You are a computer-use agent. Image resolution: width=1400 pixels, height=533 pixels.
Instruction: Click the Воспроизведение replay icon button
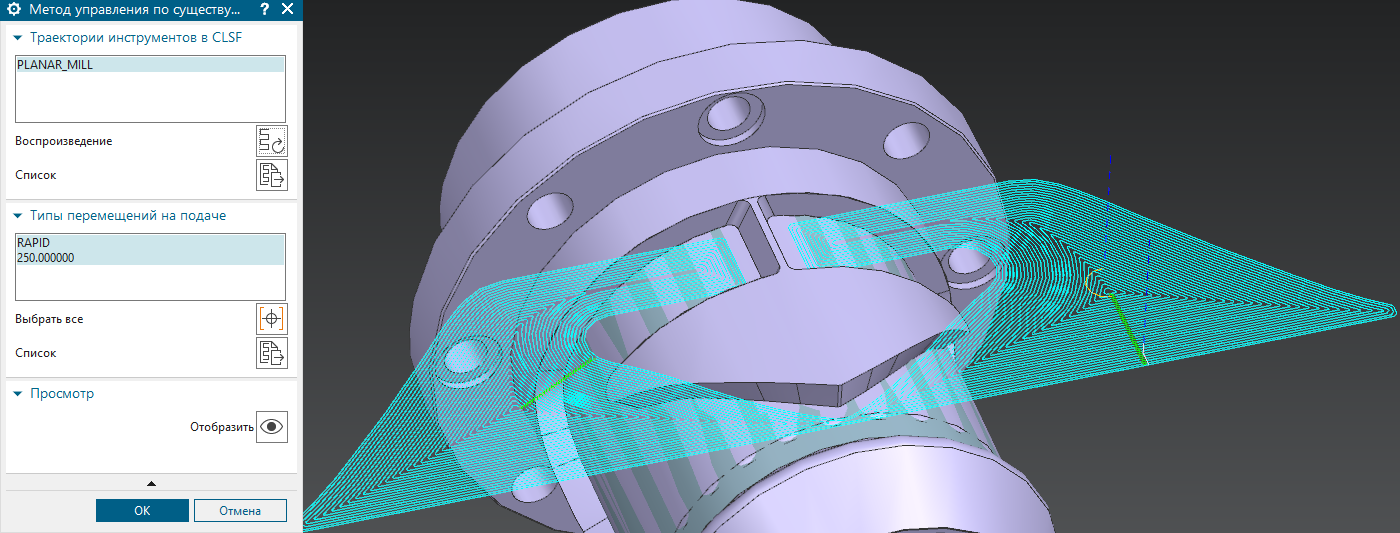pos(271,141)
